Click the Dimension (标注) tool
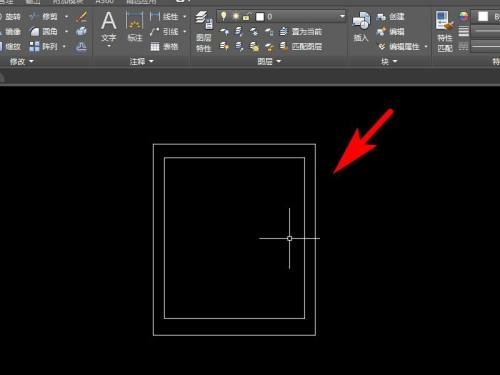 coord(135,27)
